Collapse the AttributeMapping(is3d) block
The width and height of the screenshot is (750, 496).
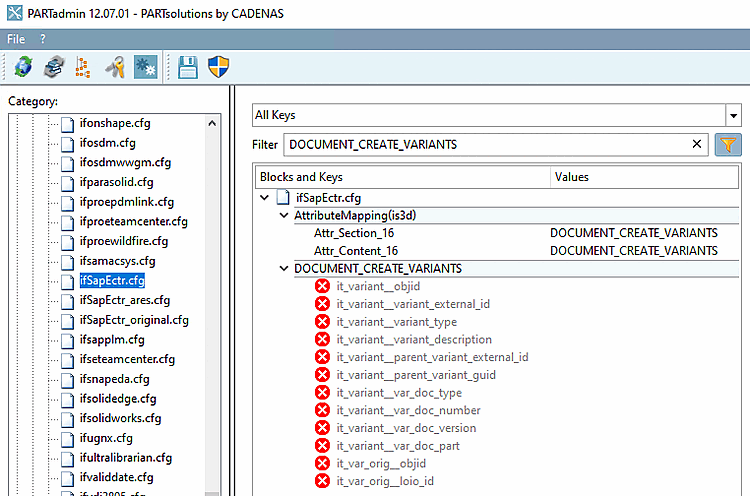(x=284, y=216)
